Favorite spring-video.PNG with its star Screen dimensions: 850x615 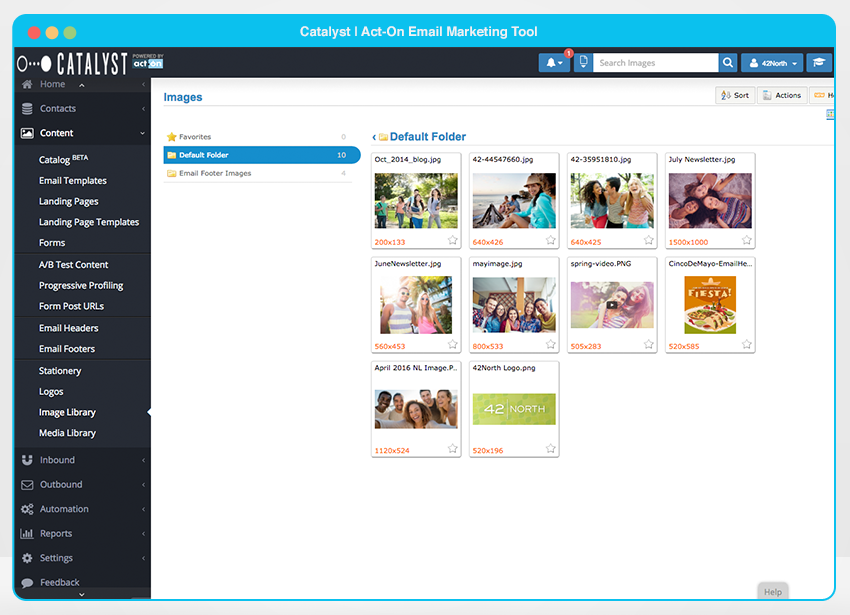pyautogui.click(x=649, y=344)
